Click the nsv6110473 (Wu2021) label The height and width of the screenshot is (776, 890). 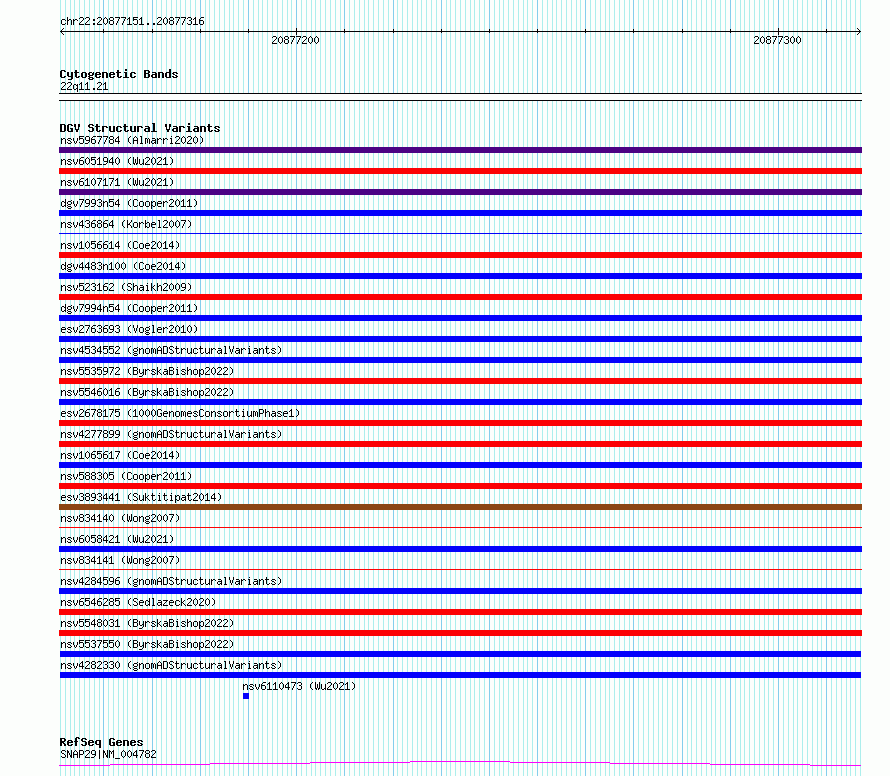pyautogui.click(x=299, y=686)
